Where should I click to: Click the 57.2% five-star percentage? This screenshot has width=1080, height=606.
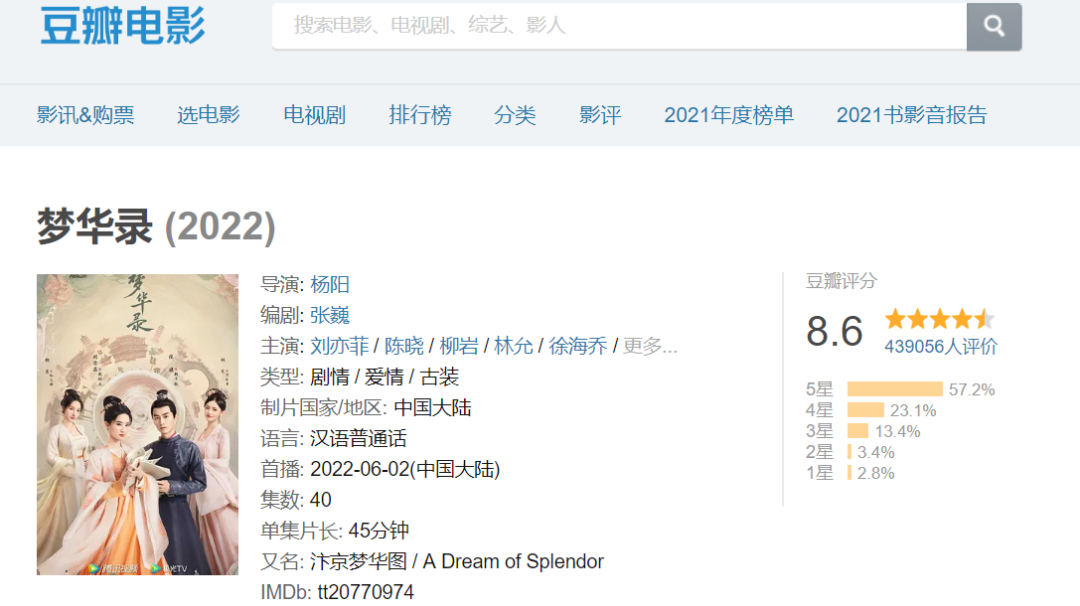pyautogui.click(x=972, y=390)
